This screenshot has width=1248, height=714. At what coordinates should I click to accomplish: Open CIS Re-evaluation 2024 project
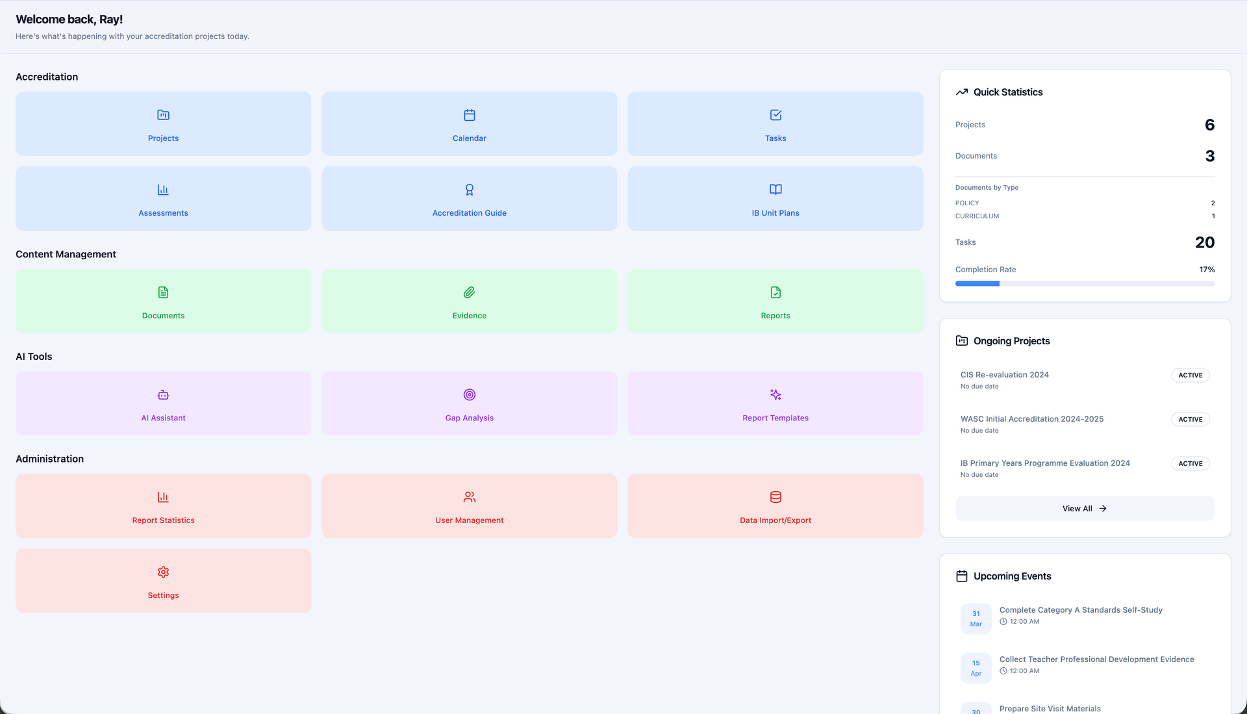pos(1004,375)
